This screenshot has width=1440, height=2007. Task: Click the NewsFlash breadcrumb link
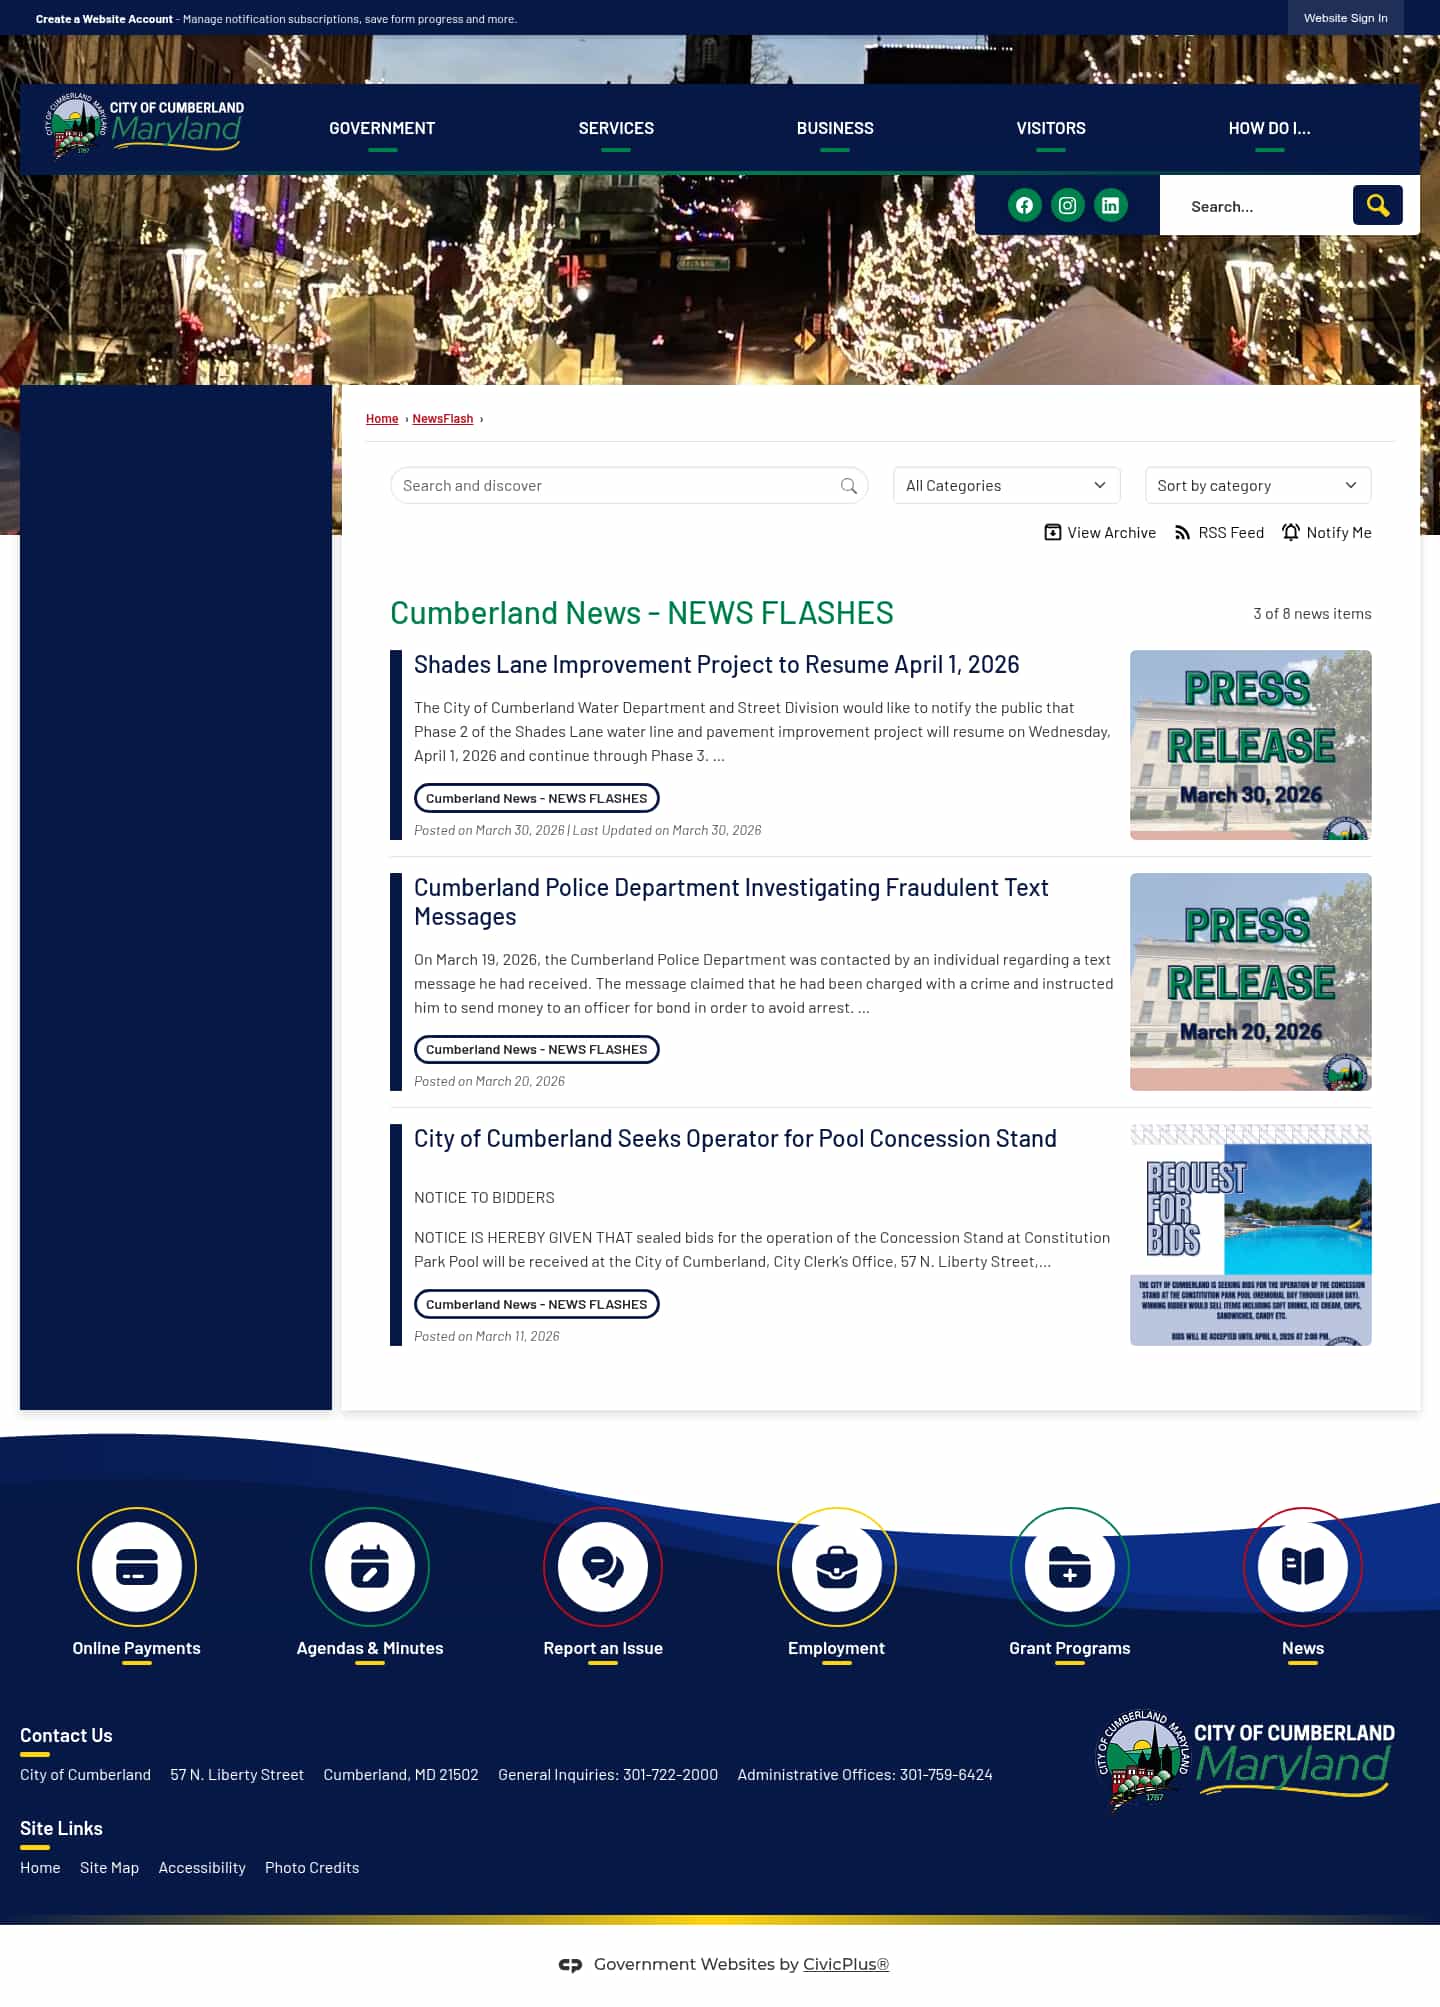click(443, 419)
